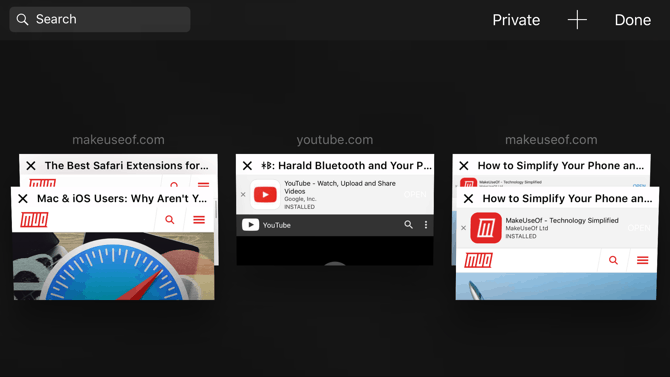This screenshot has height=377, width=670.
Task: Select back 'How to Simplify Your Phone an...' tab title
Action: coord(561,166)
